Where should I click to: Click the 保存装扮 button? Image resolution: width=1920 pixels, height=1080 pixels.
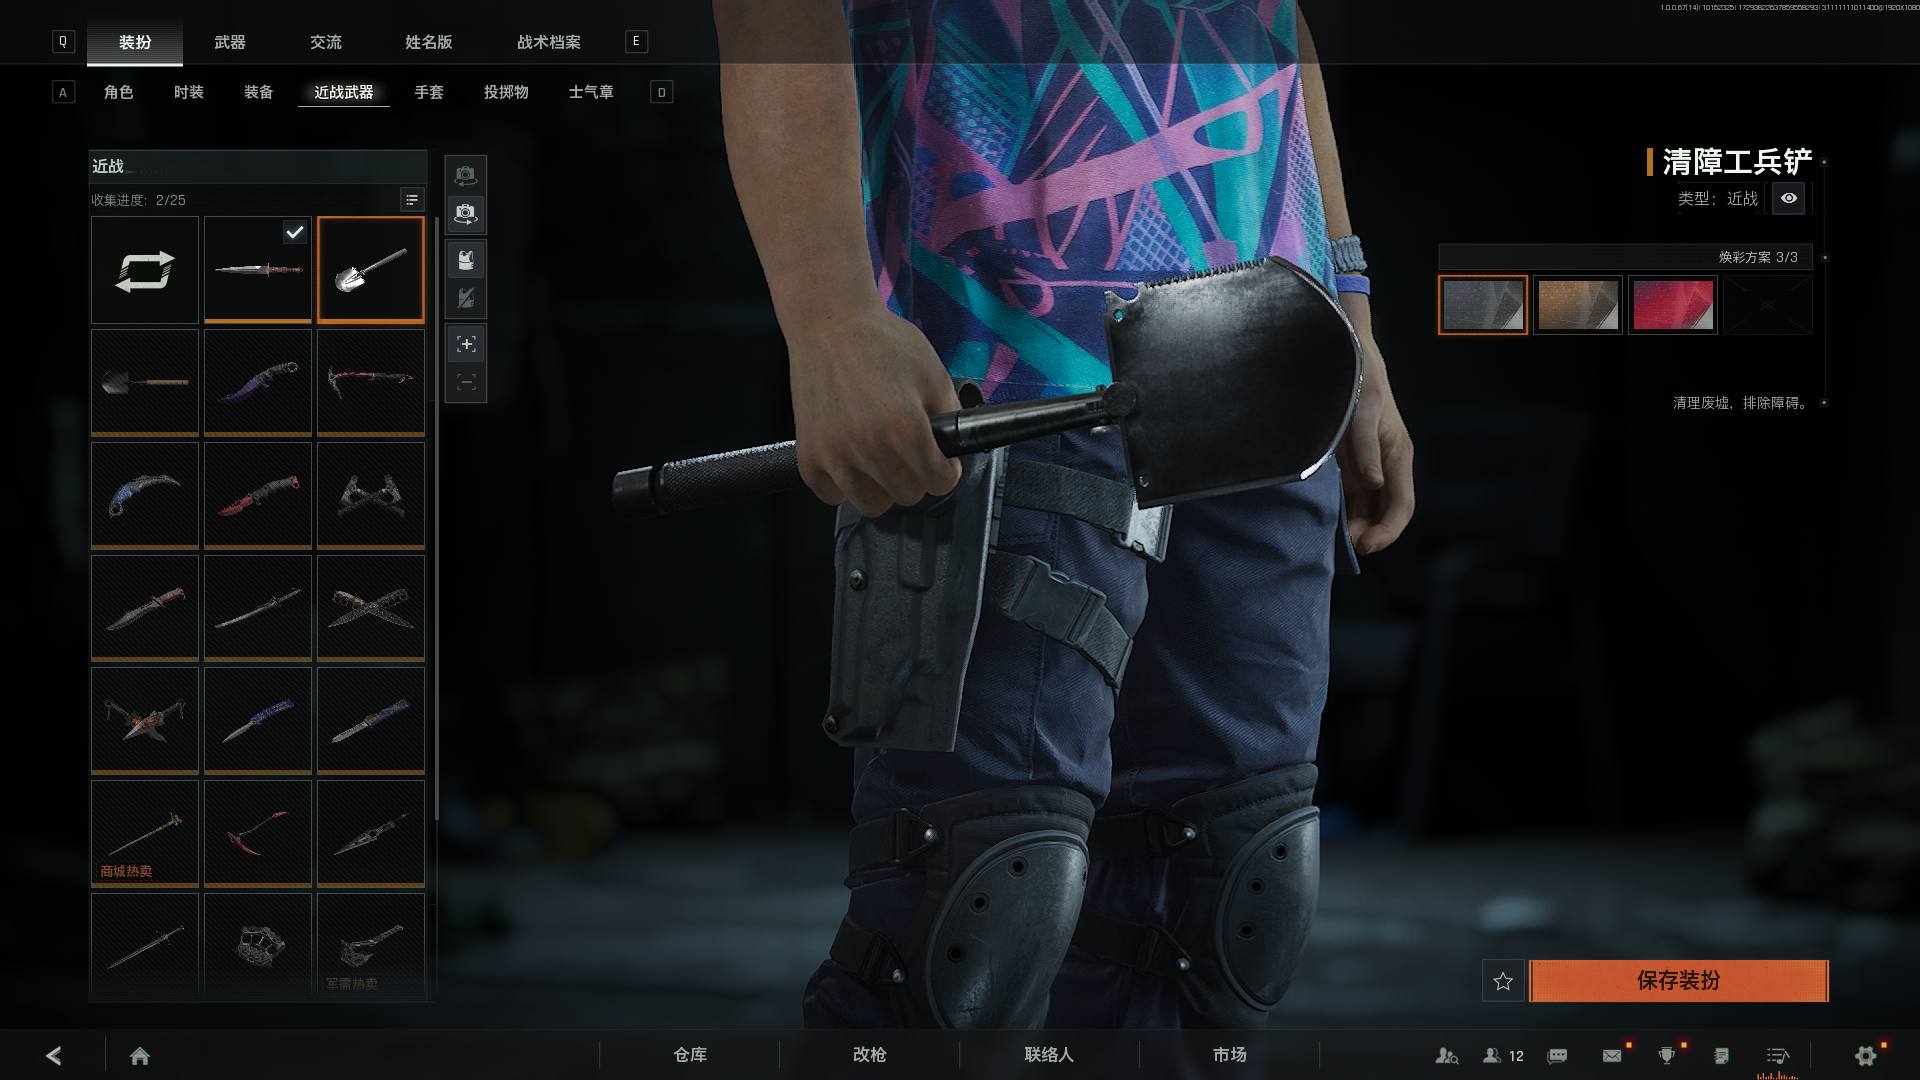(x=1679, y=981)
